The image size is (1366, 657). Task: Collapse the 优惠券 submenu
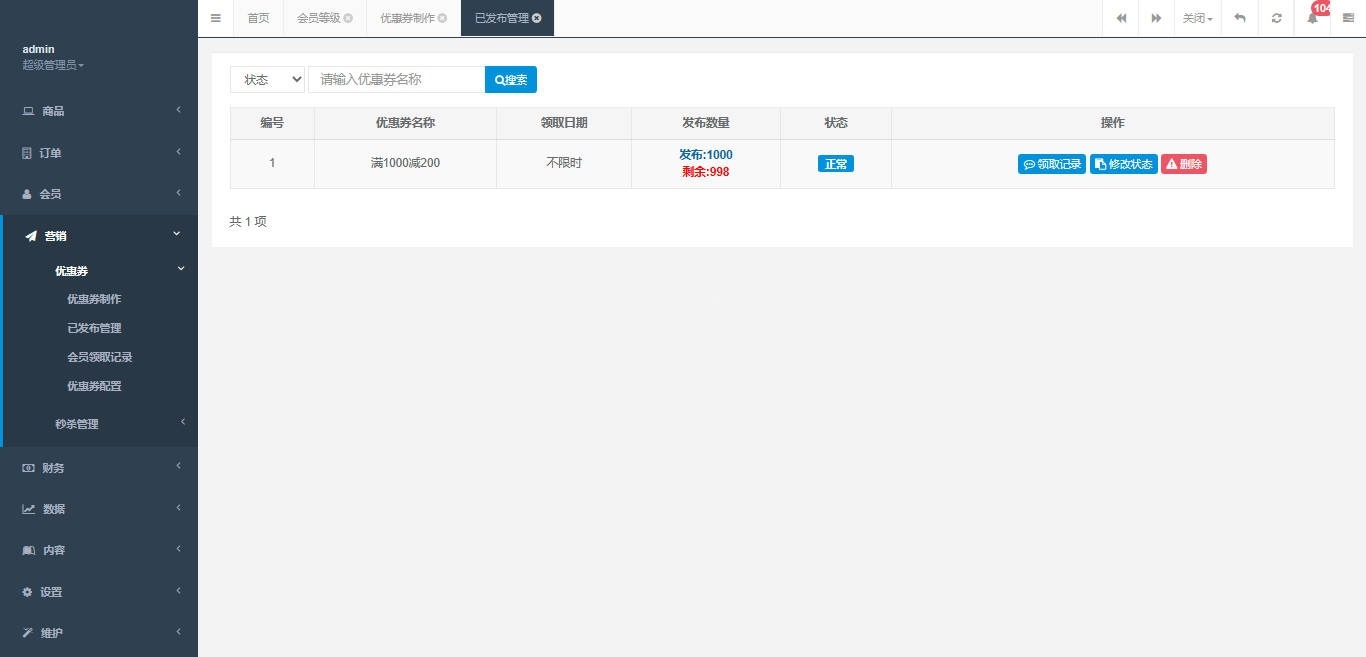(x=99, y=271)
